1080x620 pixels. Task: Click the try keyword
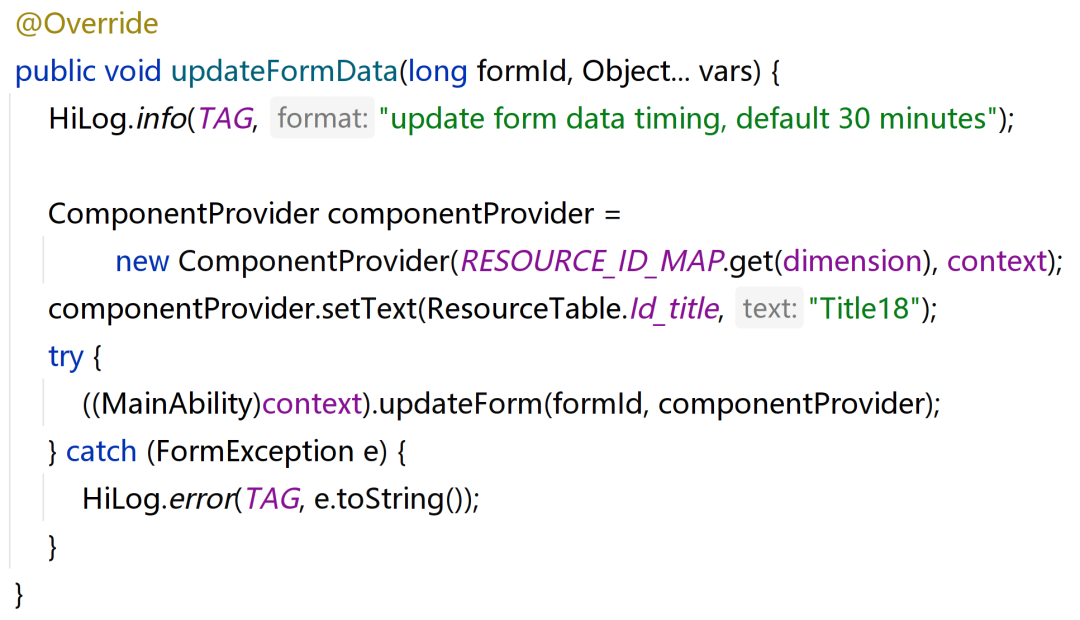[65, 357]
